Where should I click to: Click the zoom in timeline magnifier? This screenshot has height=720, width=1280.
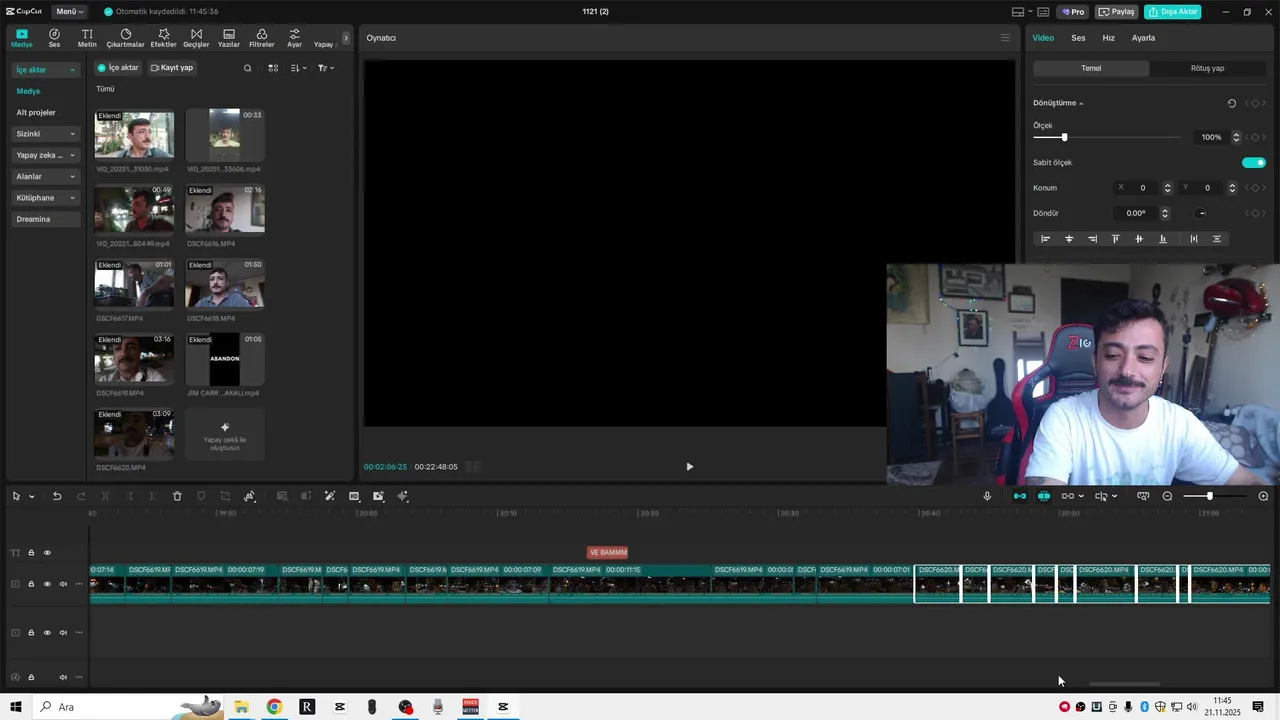pyautogui.click(x=1263, y=496)
